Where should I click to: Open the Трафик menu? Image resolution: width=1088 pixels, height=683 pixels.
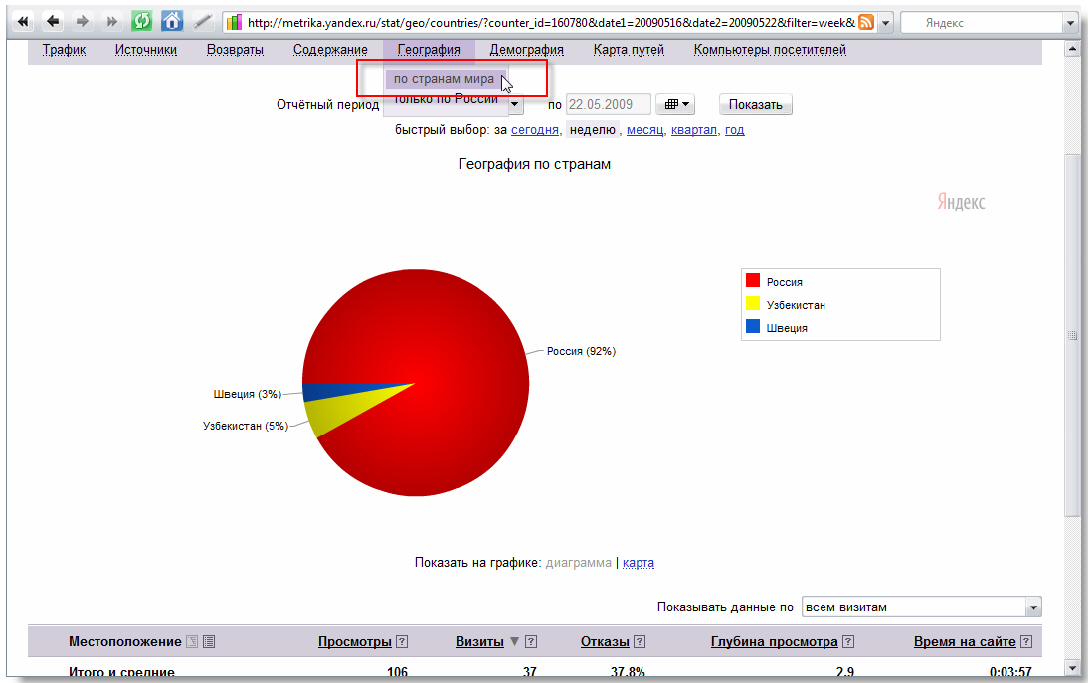(65, 50)
